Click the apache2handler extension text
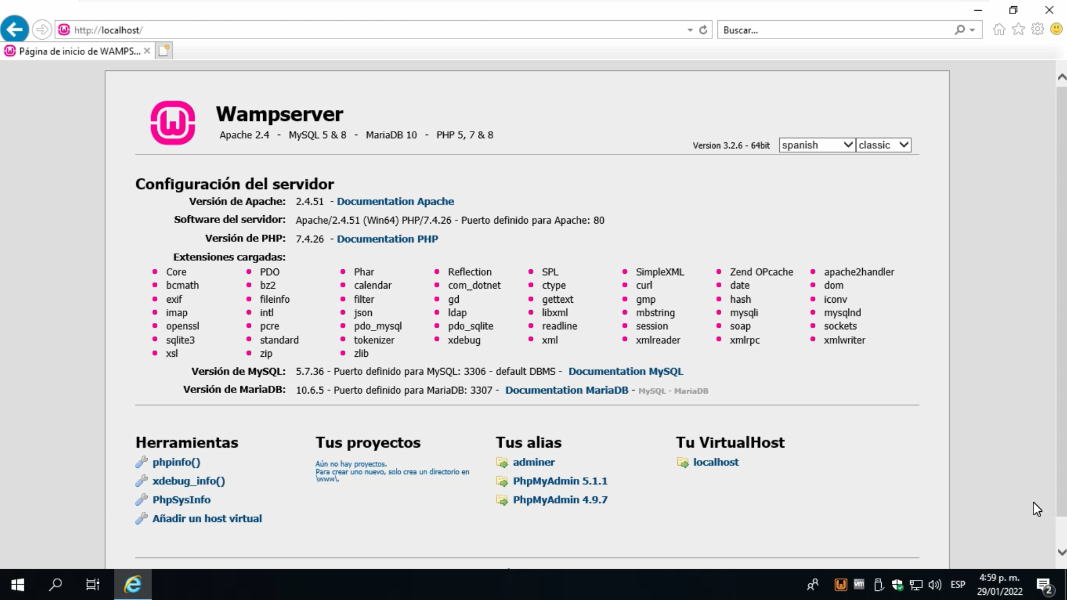 (x=859, y=272)
